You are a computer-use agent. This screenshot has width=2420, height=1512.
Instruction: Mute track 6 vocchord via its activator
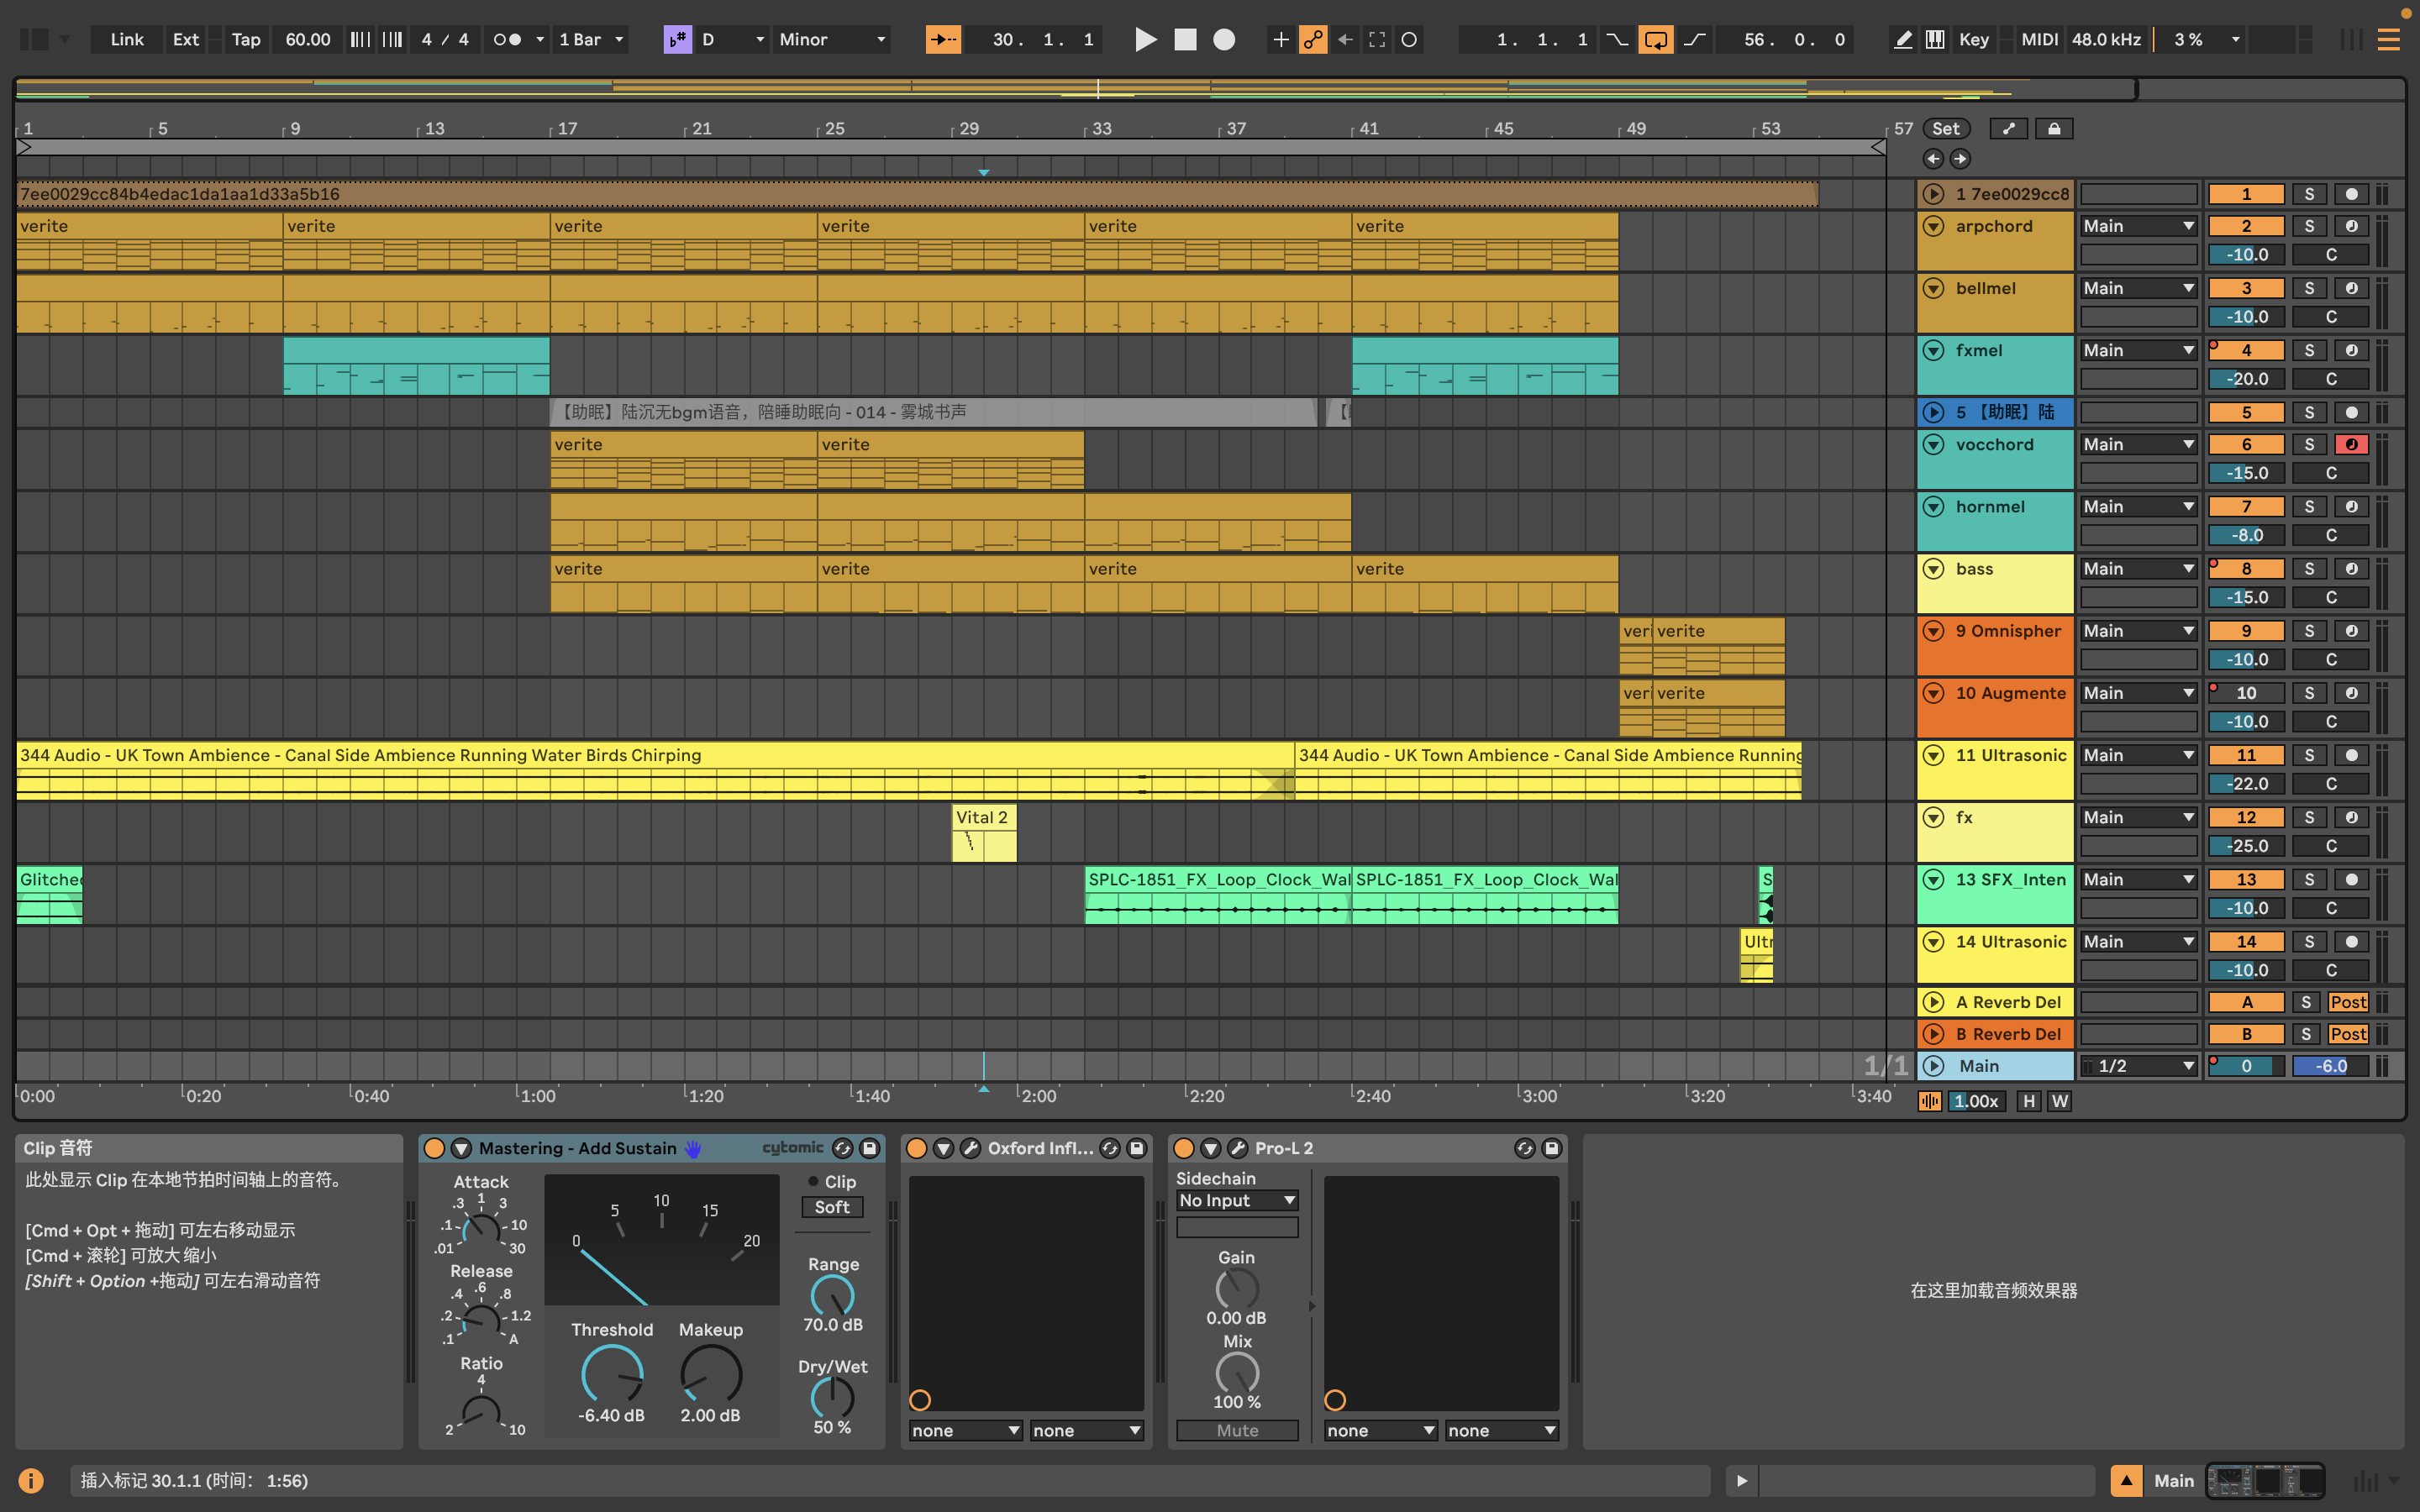[x=2246, y=444]
